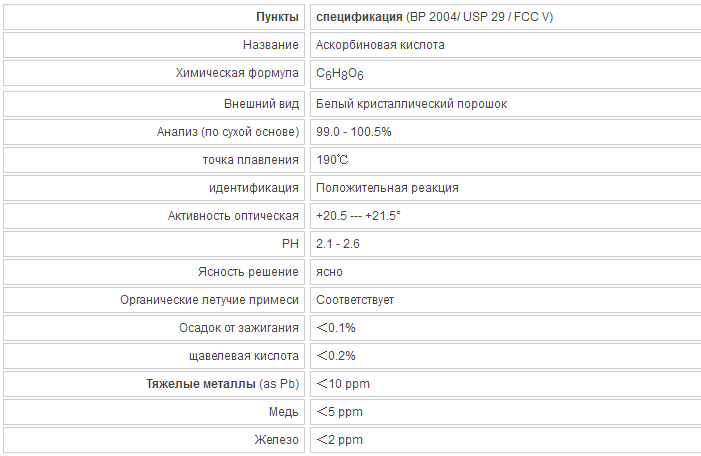Click the 'Внешний вид' row label
The height and width of the screenshot is (456, 701).
point(261,104)
